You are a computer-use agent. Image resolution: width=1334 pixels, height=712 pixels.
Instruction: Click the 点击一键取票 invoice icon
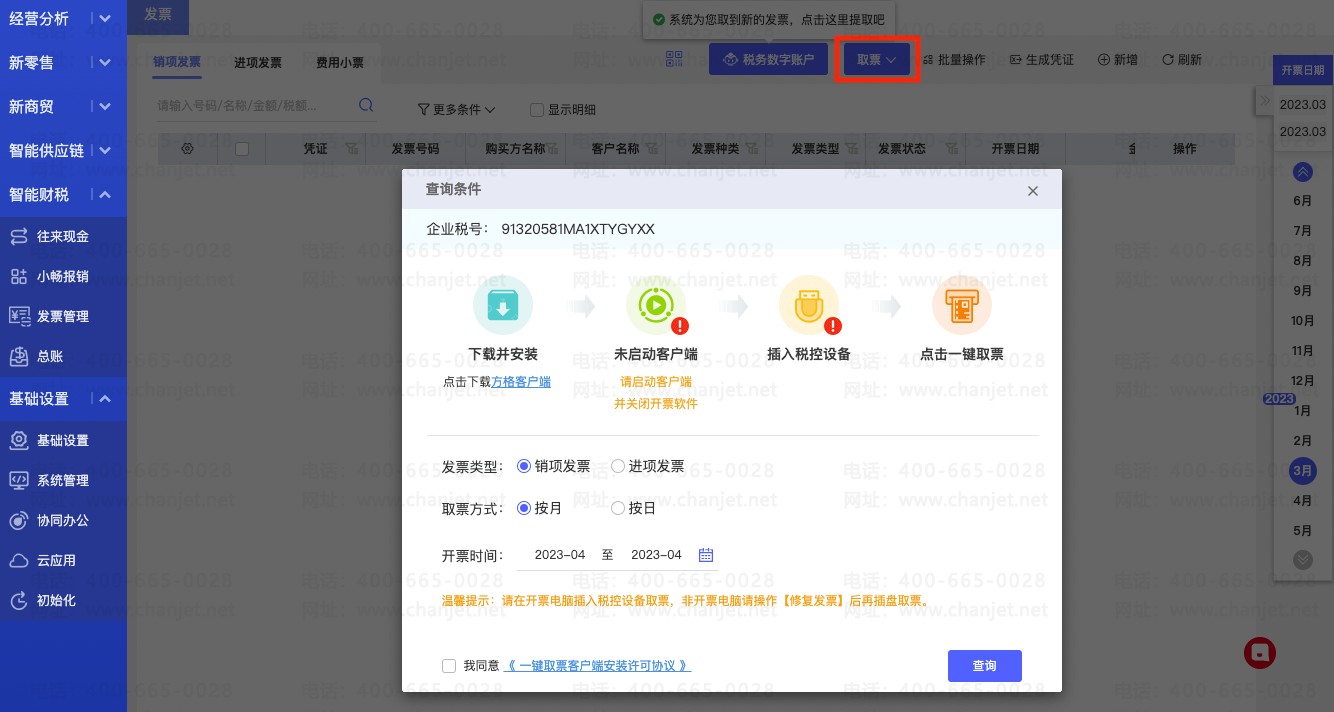(x=961, y=305)
